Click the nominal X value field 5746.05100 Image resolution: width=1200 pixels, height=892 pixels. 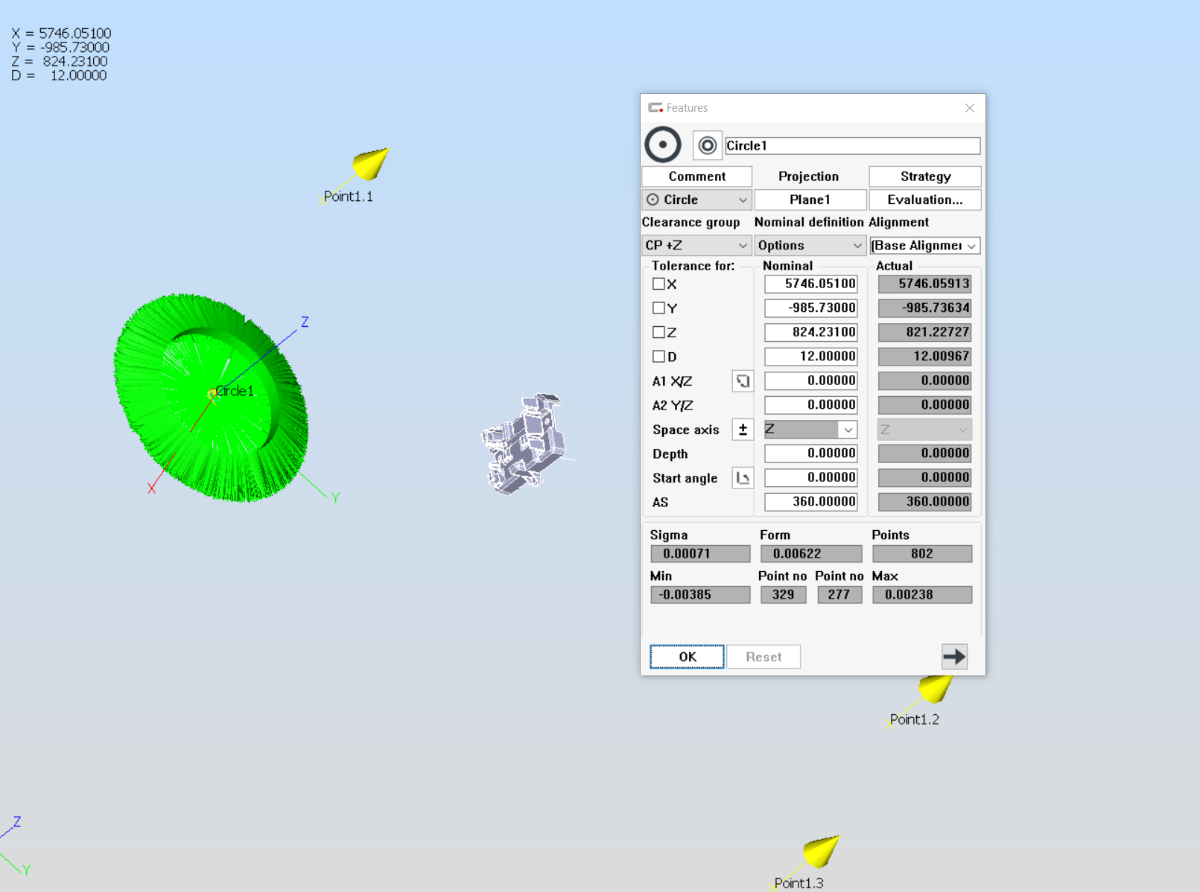point(811,284)
